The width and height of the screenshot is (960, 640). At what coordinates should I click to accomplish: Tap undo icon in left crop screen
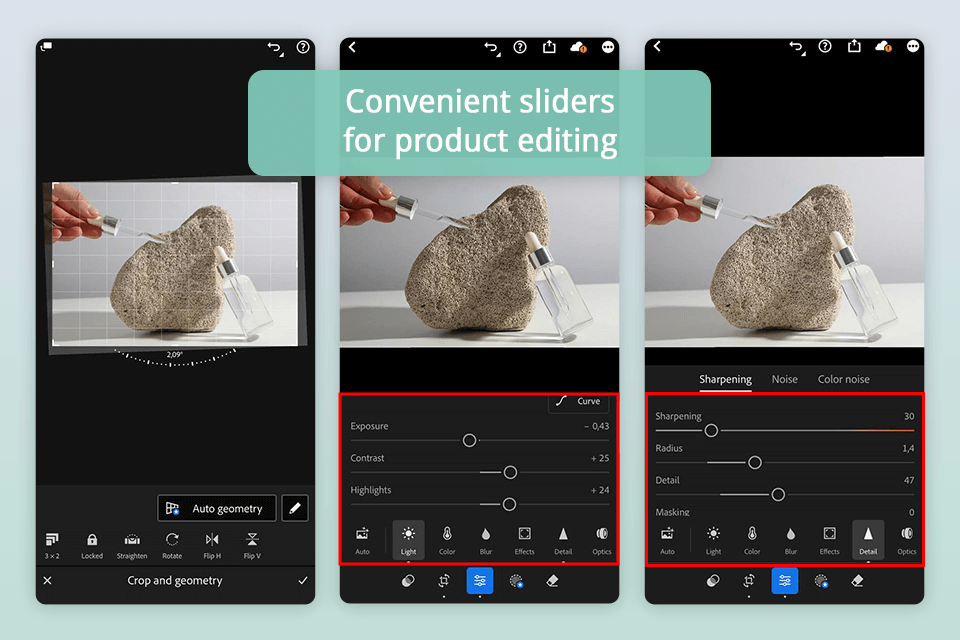[275, 48]
